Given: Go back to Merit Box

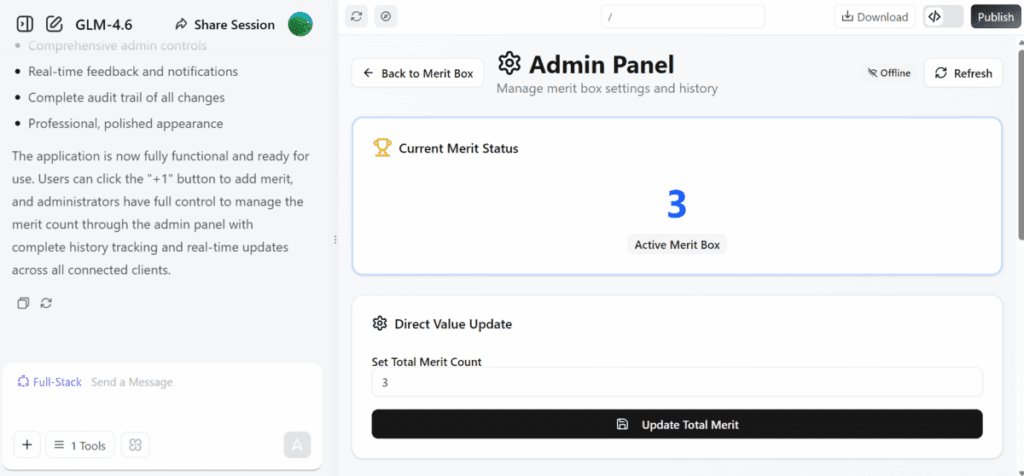Looking at the screenshot, I should click(418, 73).
